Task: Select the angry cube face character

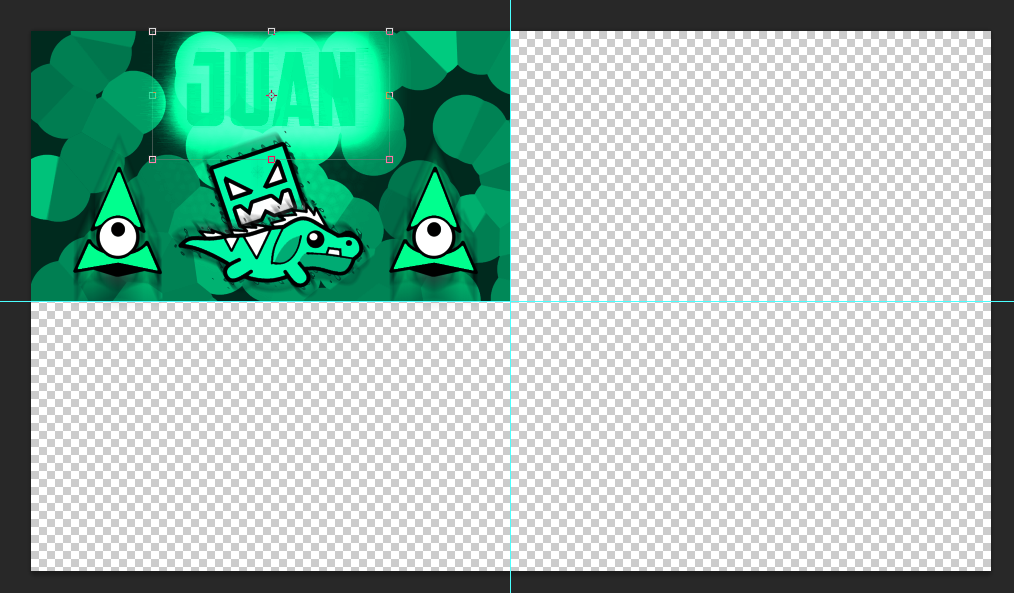Action: point(257,187)
